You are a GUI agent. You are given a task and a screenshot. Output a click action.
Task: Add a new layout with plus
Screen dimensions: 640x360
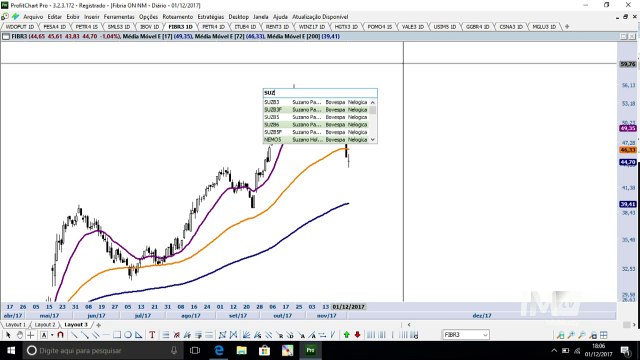[x=98, y=325]
